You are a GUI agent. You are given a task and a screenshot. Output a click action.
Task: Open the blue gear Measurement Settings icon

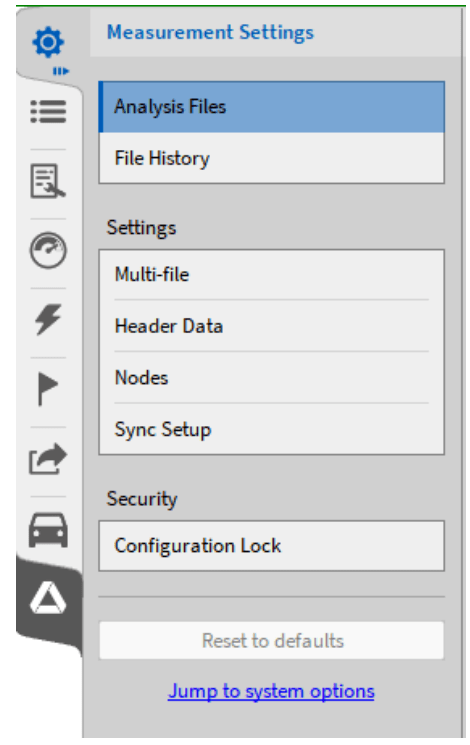(x=48, y=42)
